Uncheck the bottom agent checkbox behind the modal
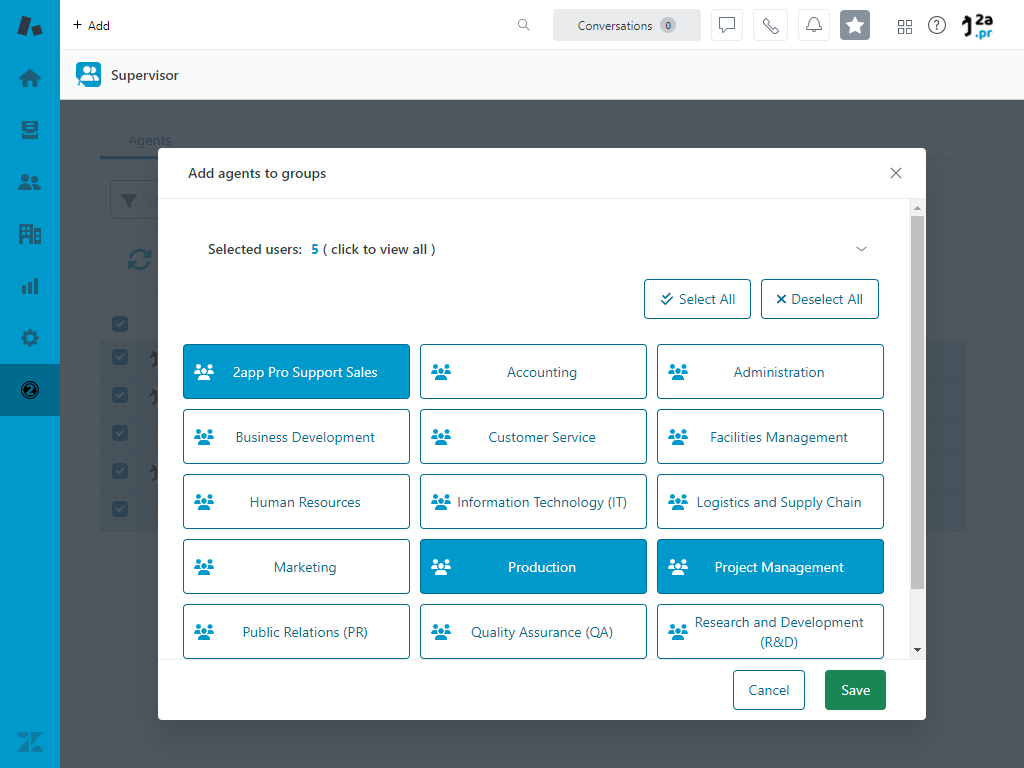 (120, 508)
